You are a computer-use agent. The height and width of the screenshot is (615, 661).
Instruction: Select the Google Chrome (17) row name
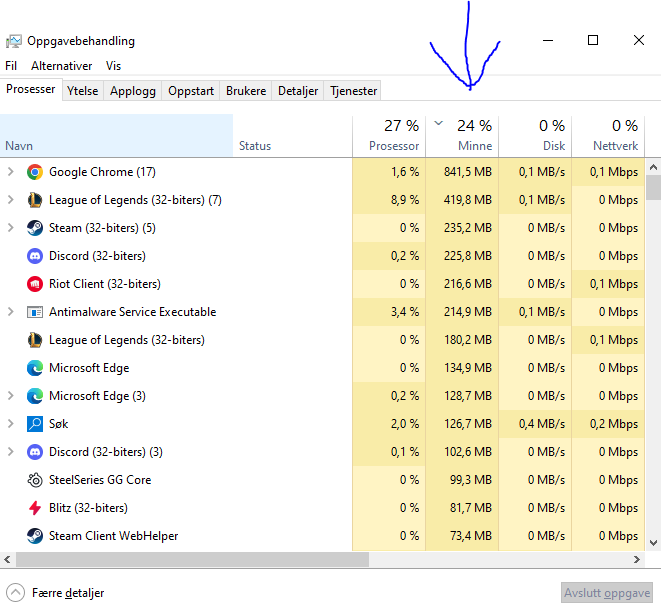click(x=102, y=172)
